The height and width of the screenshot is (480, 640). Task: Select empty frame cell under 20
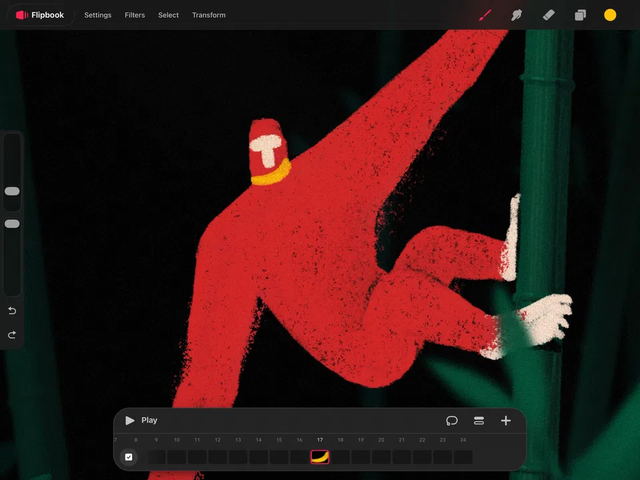pyautogui.click(x=381, y=457)
